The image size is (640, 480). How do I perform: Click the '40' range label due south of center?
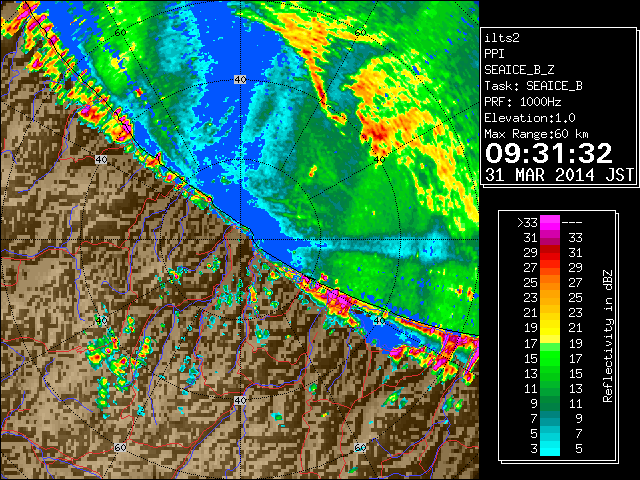[x=240, y=400]
